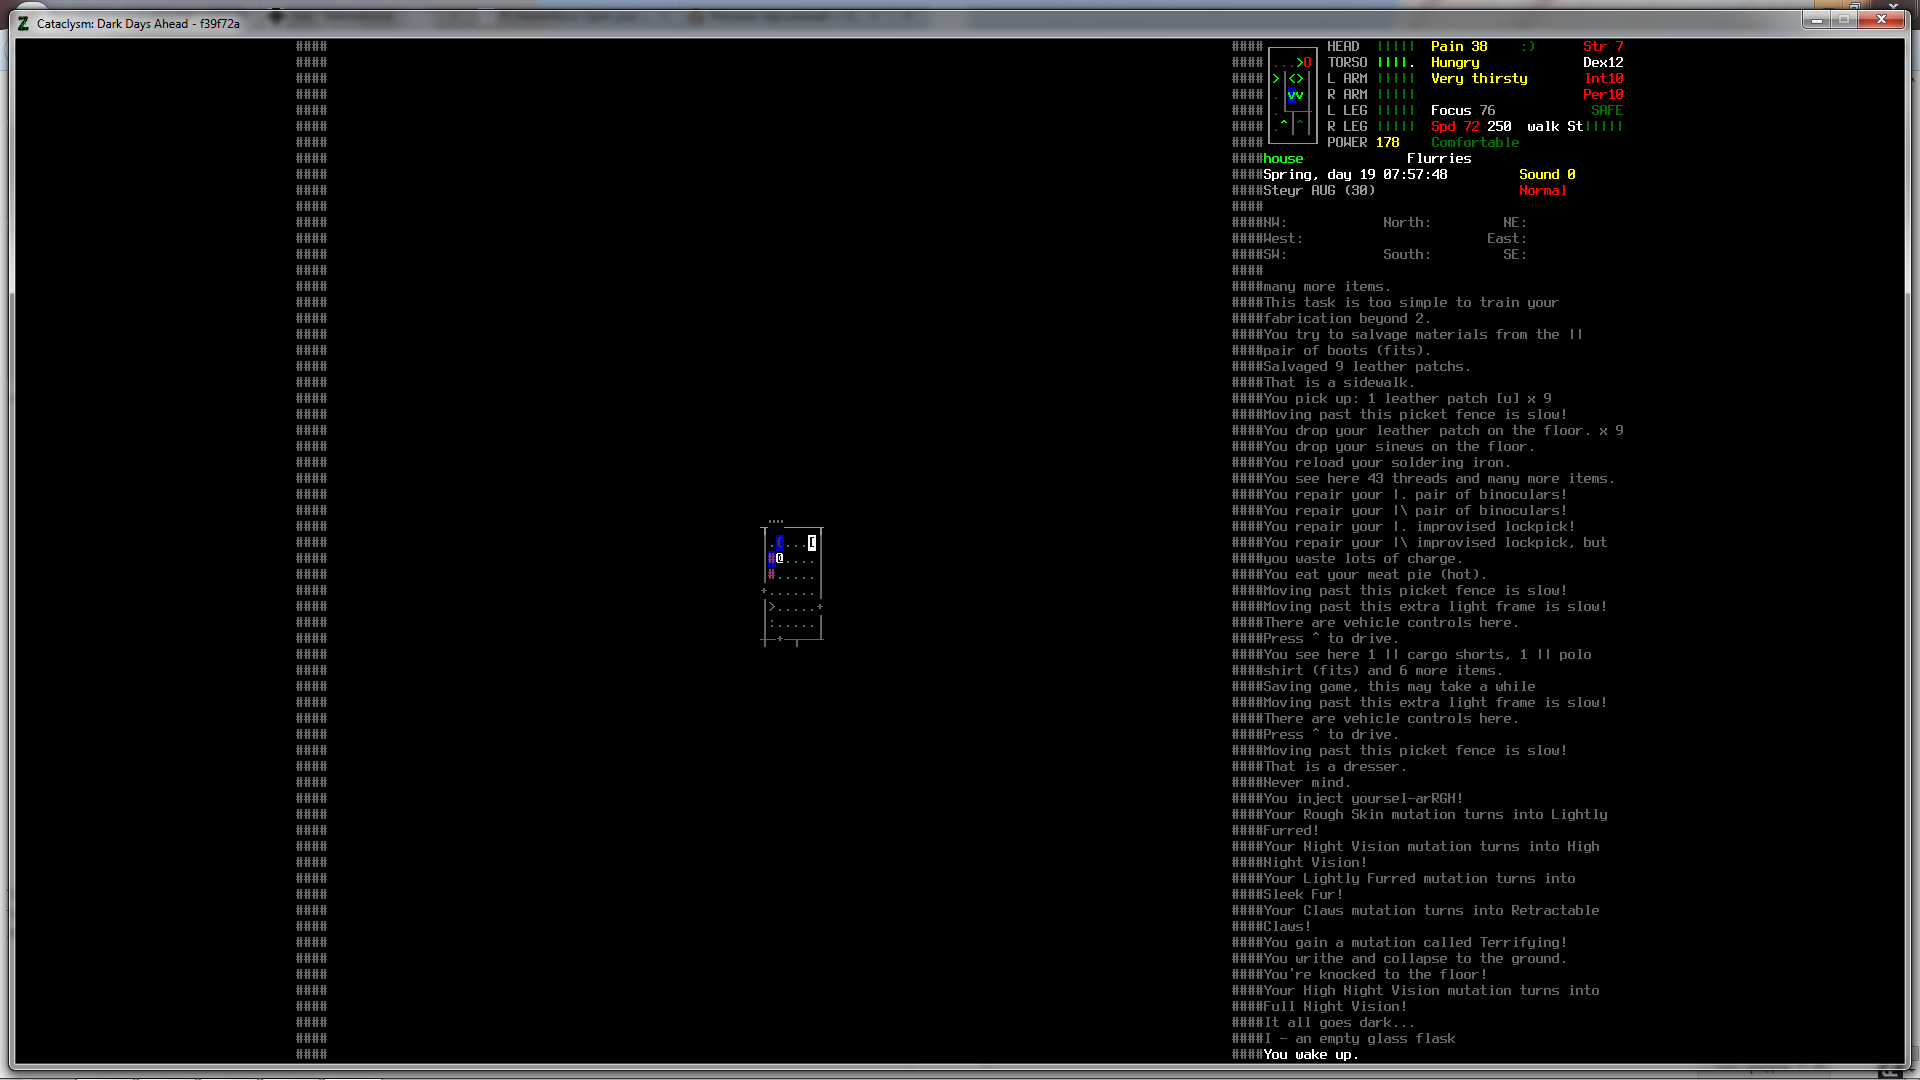Click the You wake up message line
This screenshot has width=1920, height=1080.
[x=1310, y=1054]
